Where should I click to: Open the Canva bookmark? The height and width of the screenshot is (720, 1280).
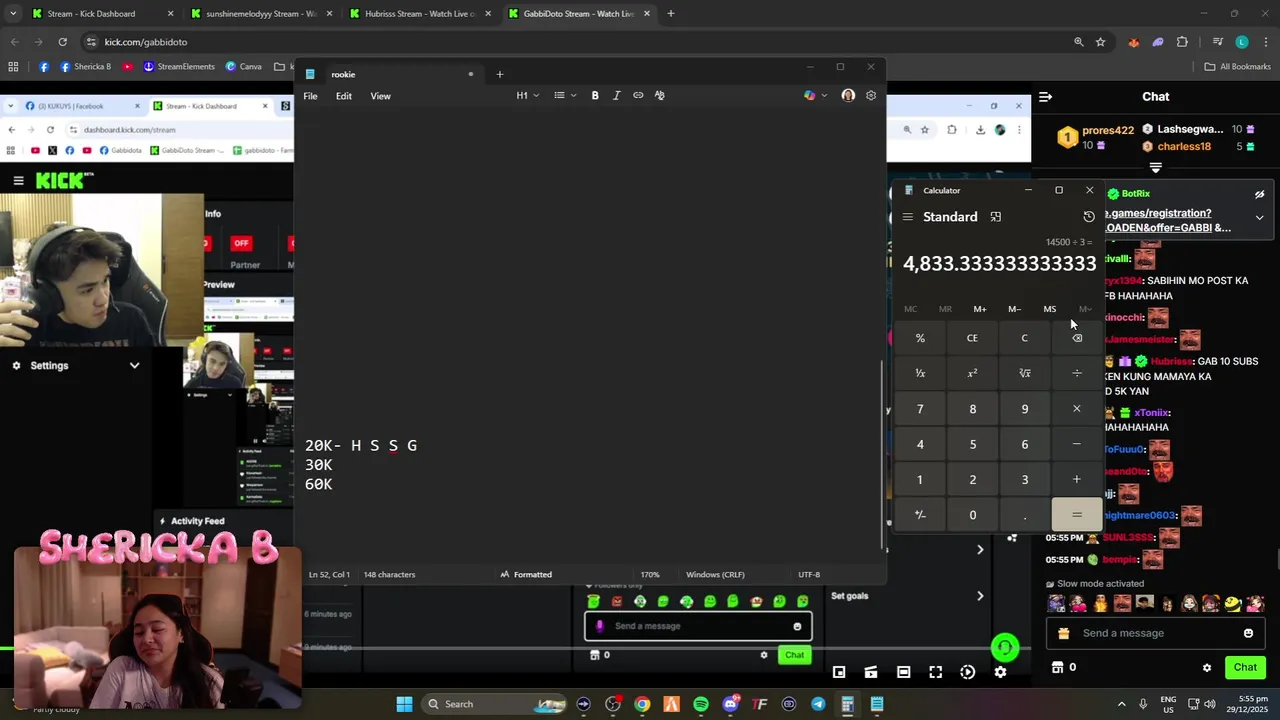pyautogui.click(x=244, y=67)
